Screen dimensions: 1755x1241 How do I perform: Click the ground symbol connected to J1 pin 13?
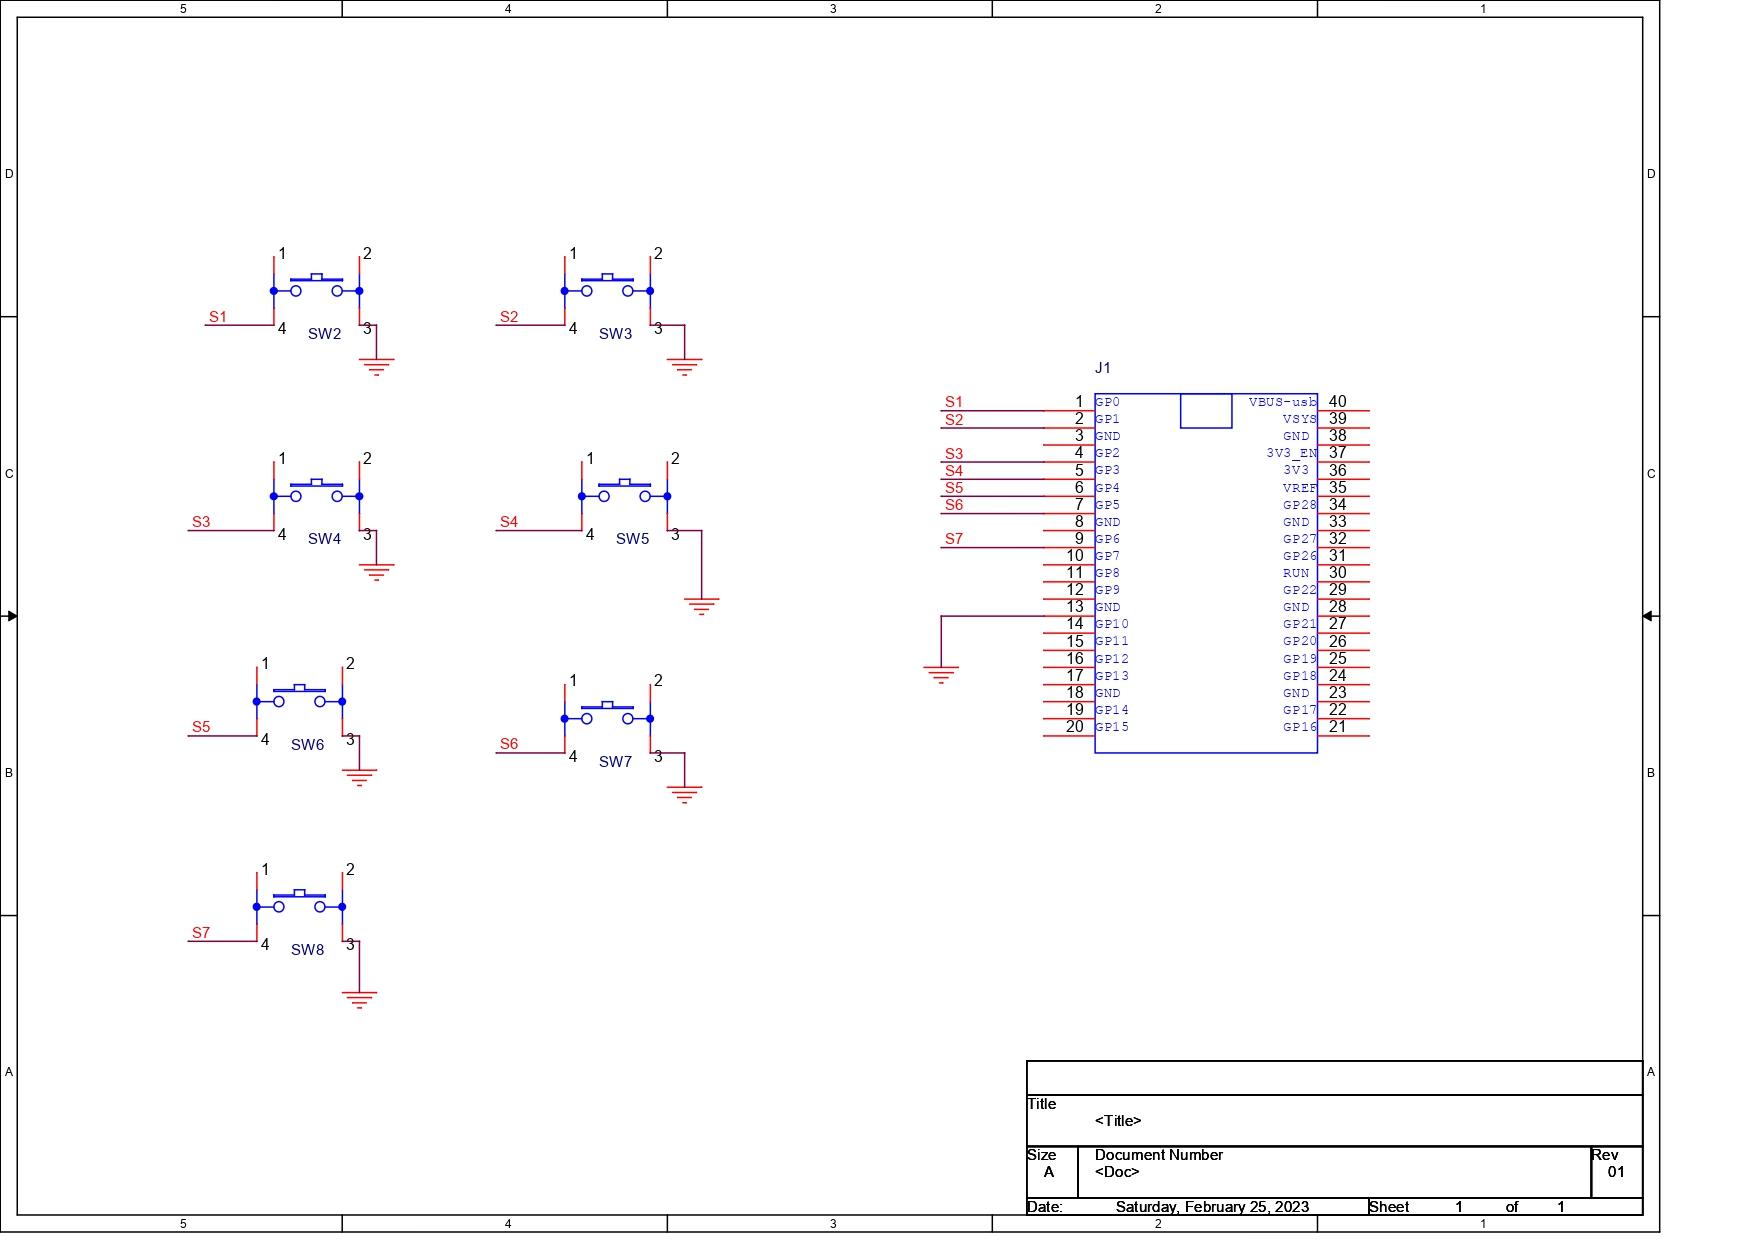point(941,674)
